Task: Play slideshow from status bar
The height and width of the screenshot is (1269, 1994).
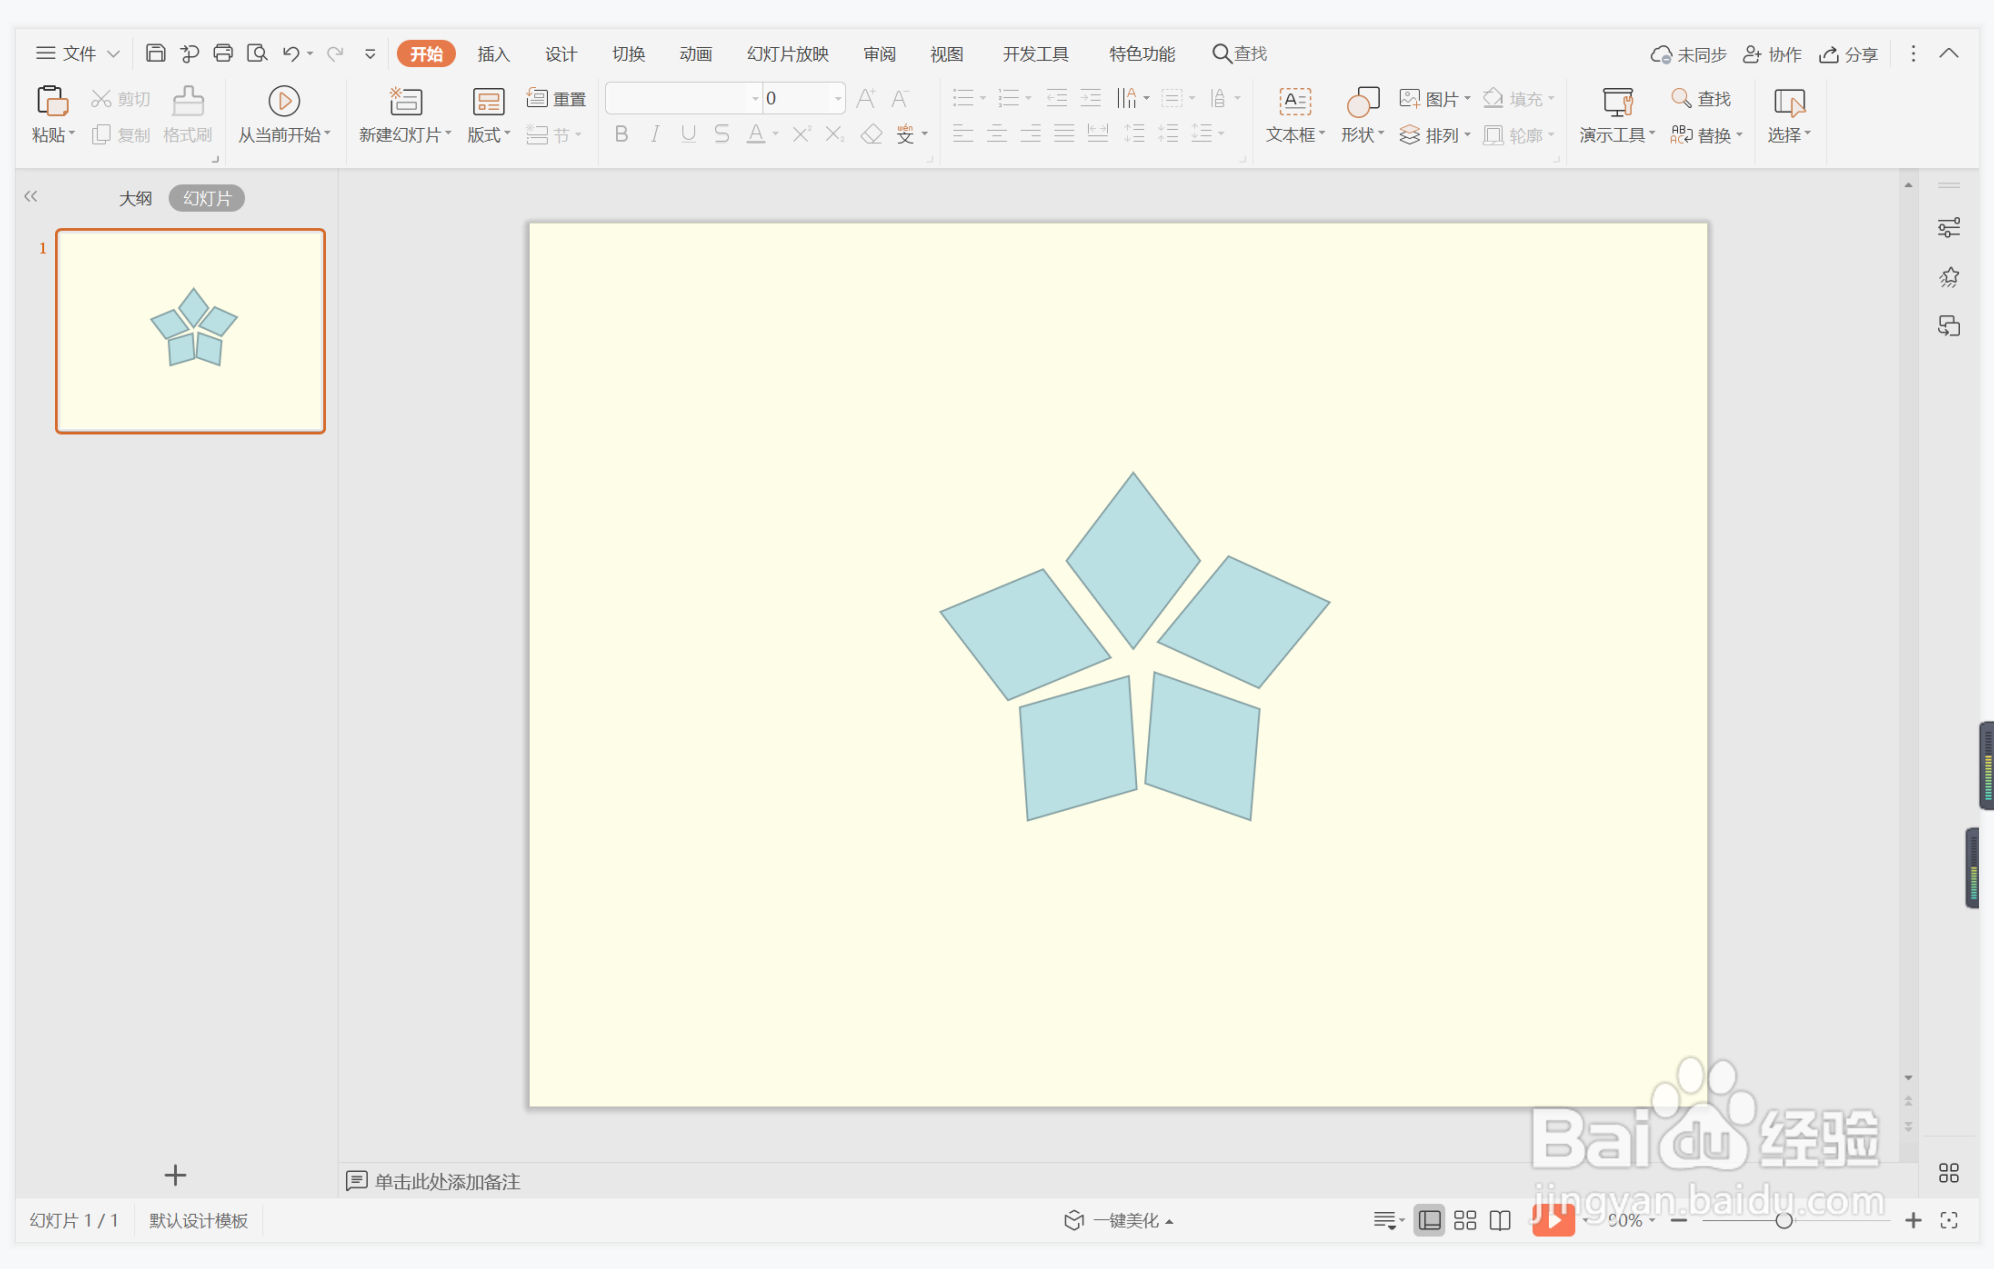Action: (1553, 1219)
